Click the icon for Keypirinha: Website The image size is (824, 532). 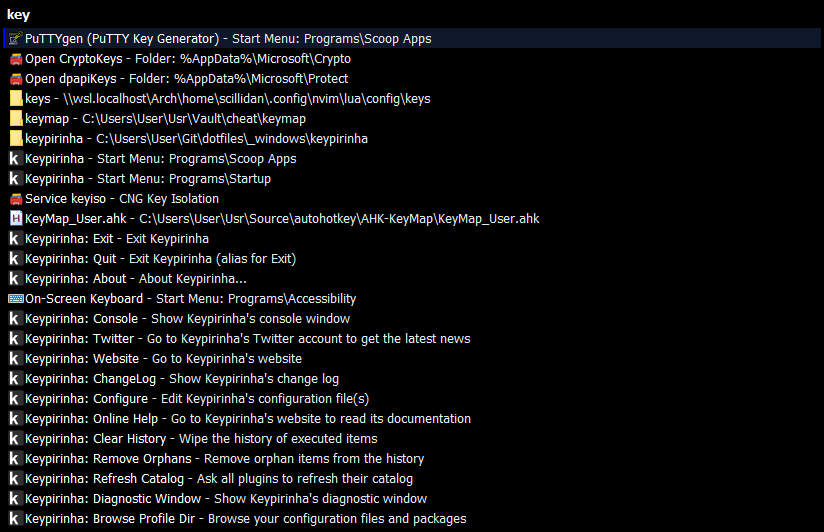click(x=16, y=358)
